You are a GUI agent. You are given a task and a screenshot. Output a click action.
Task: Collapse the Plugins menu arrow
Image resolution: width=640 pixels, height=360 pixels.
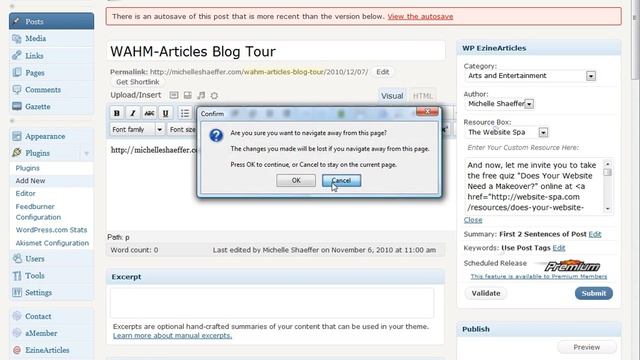coord(87,153)
